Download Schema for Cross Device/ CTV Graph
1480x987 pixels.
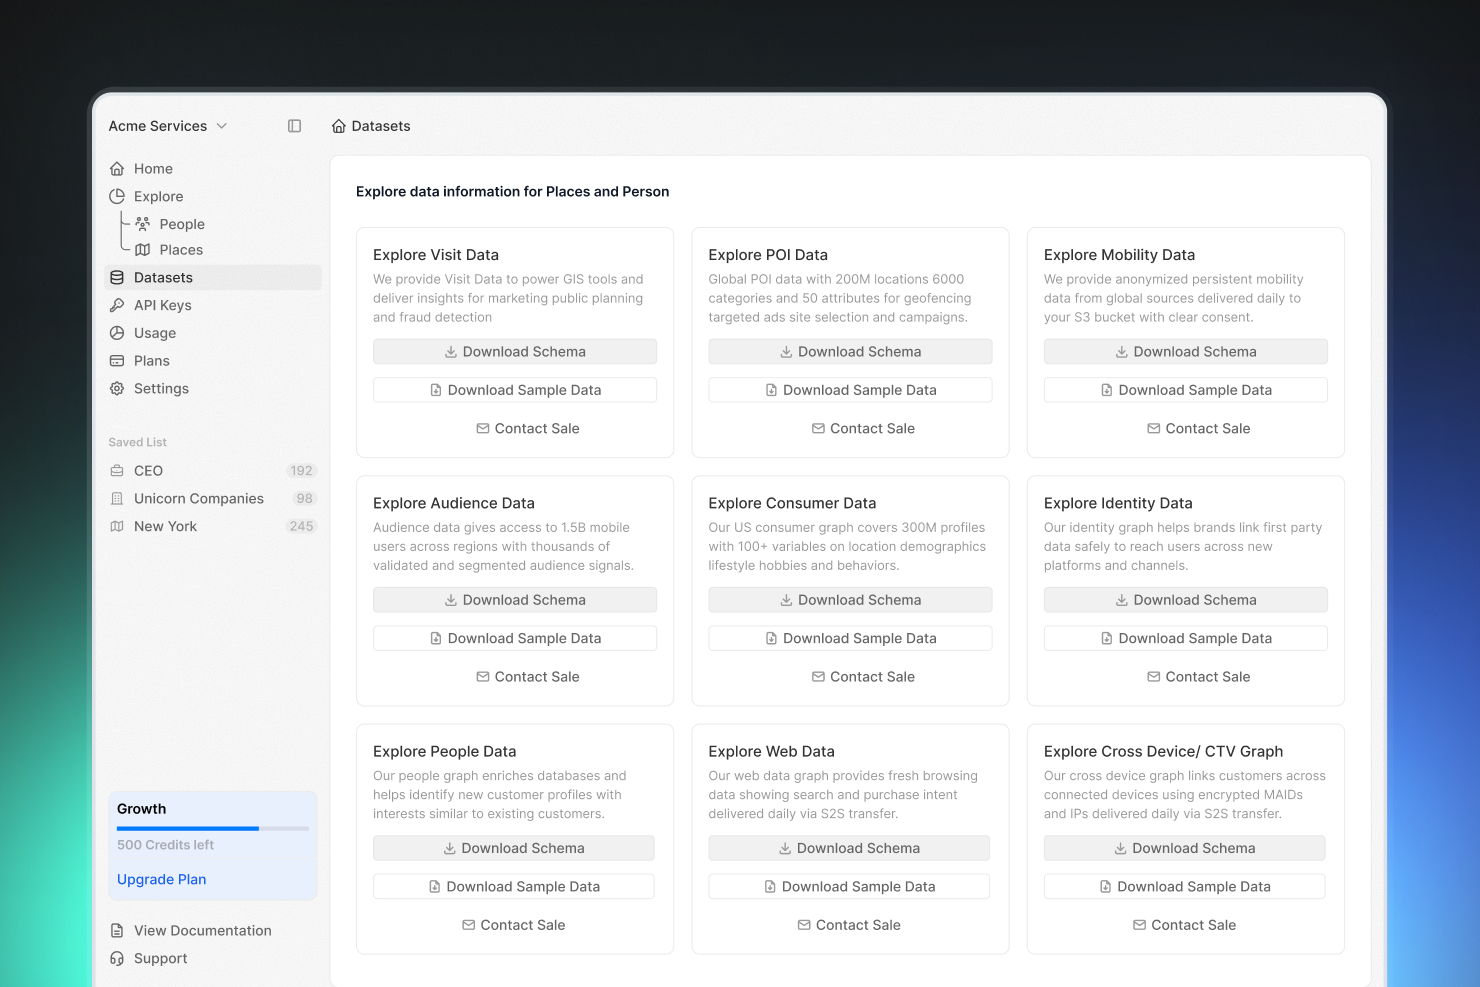click(x=1185, y=848)
